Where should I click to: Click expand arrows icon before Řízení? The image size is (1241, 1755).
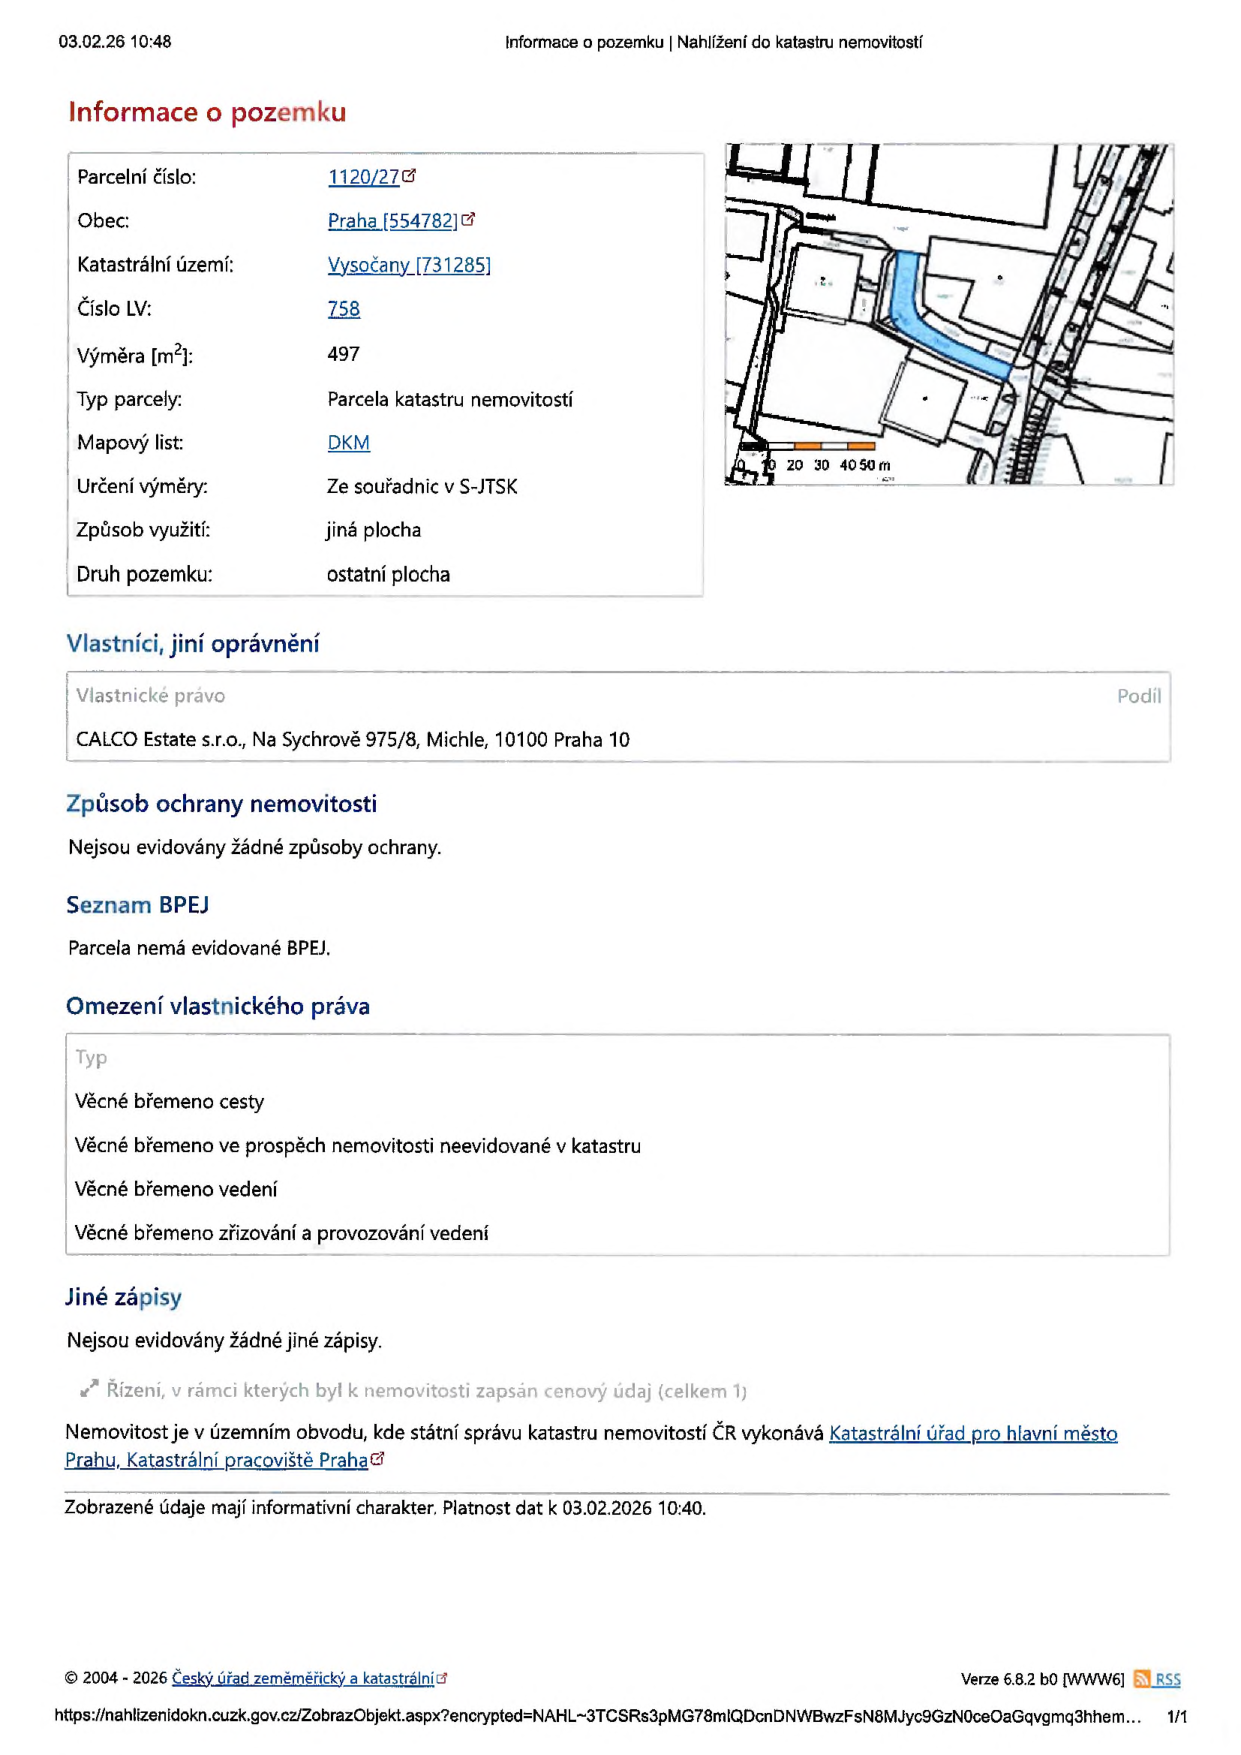[x=89, y=1389]
